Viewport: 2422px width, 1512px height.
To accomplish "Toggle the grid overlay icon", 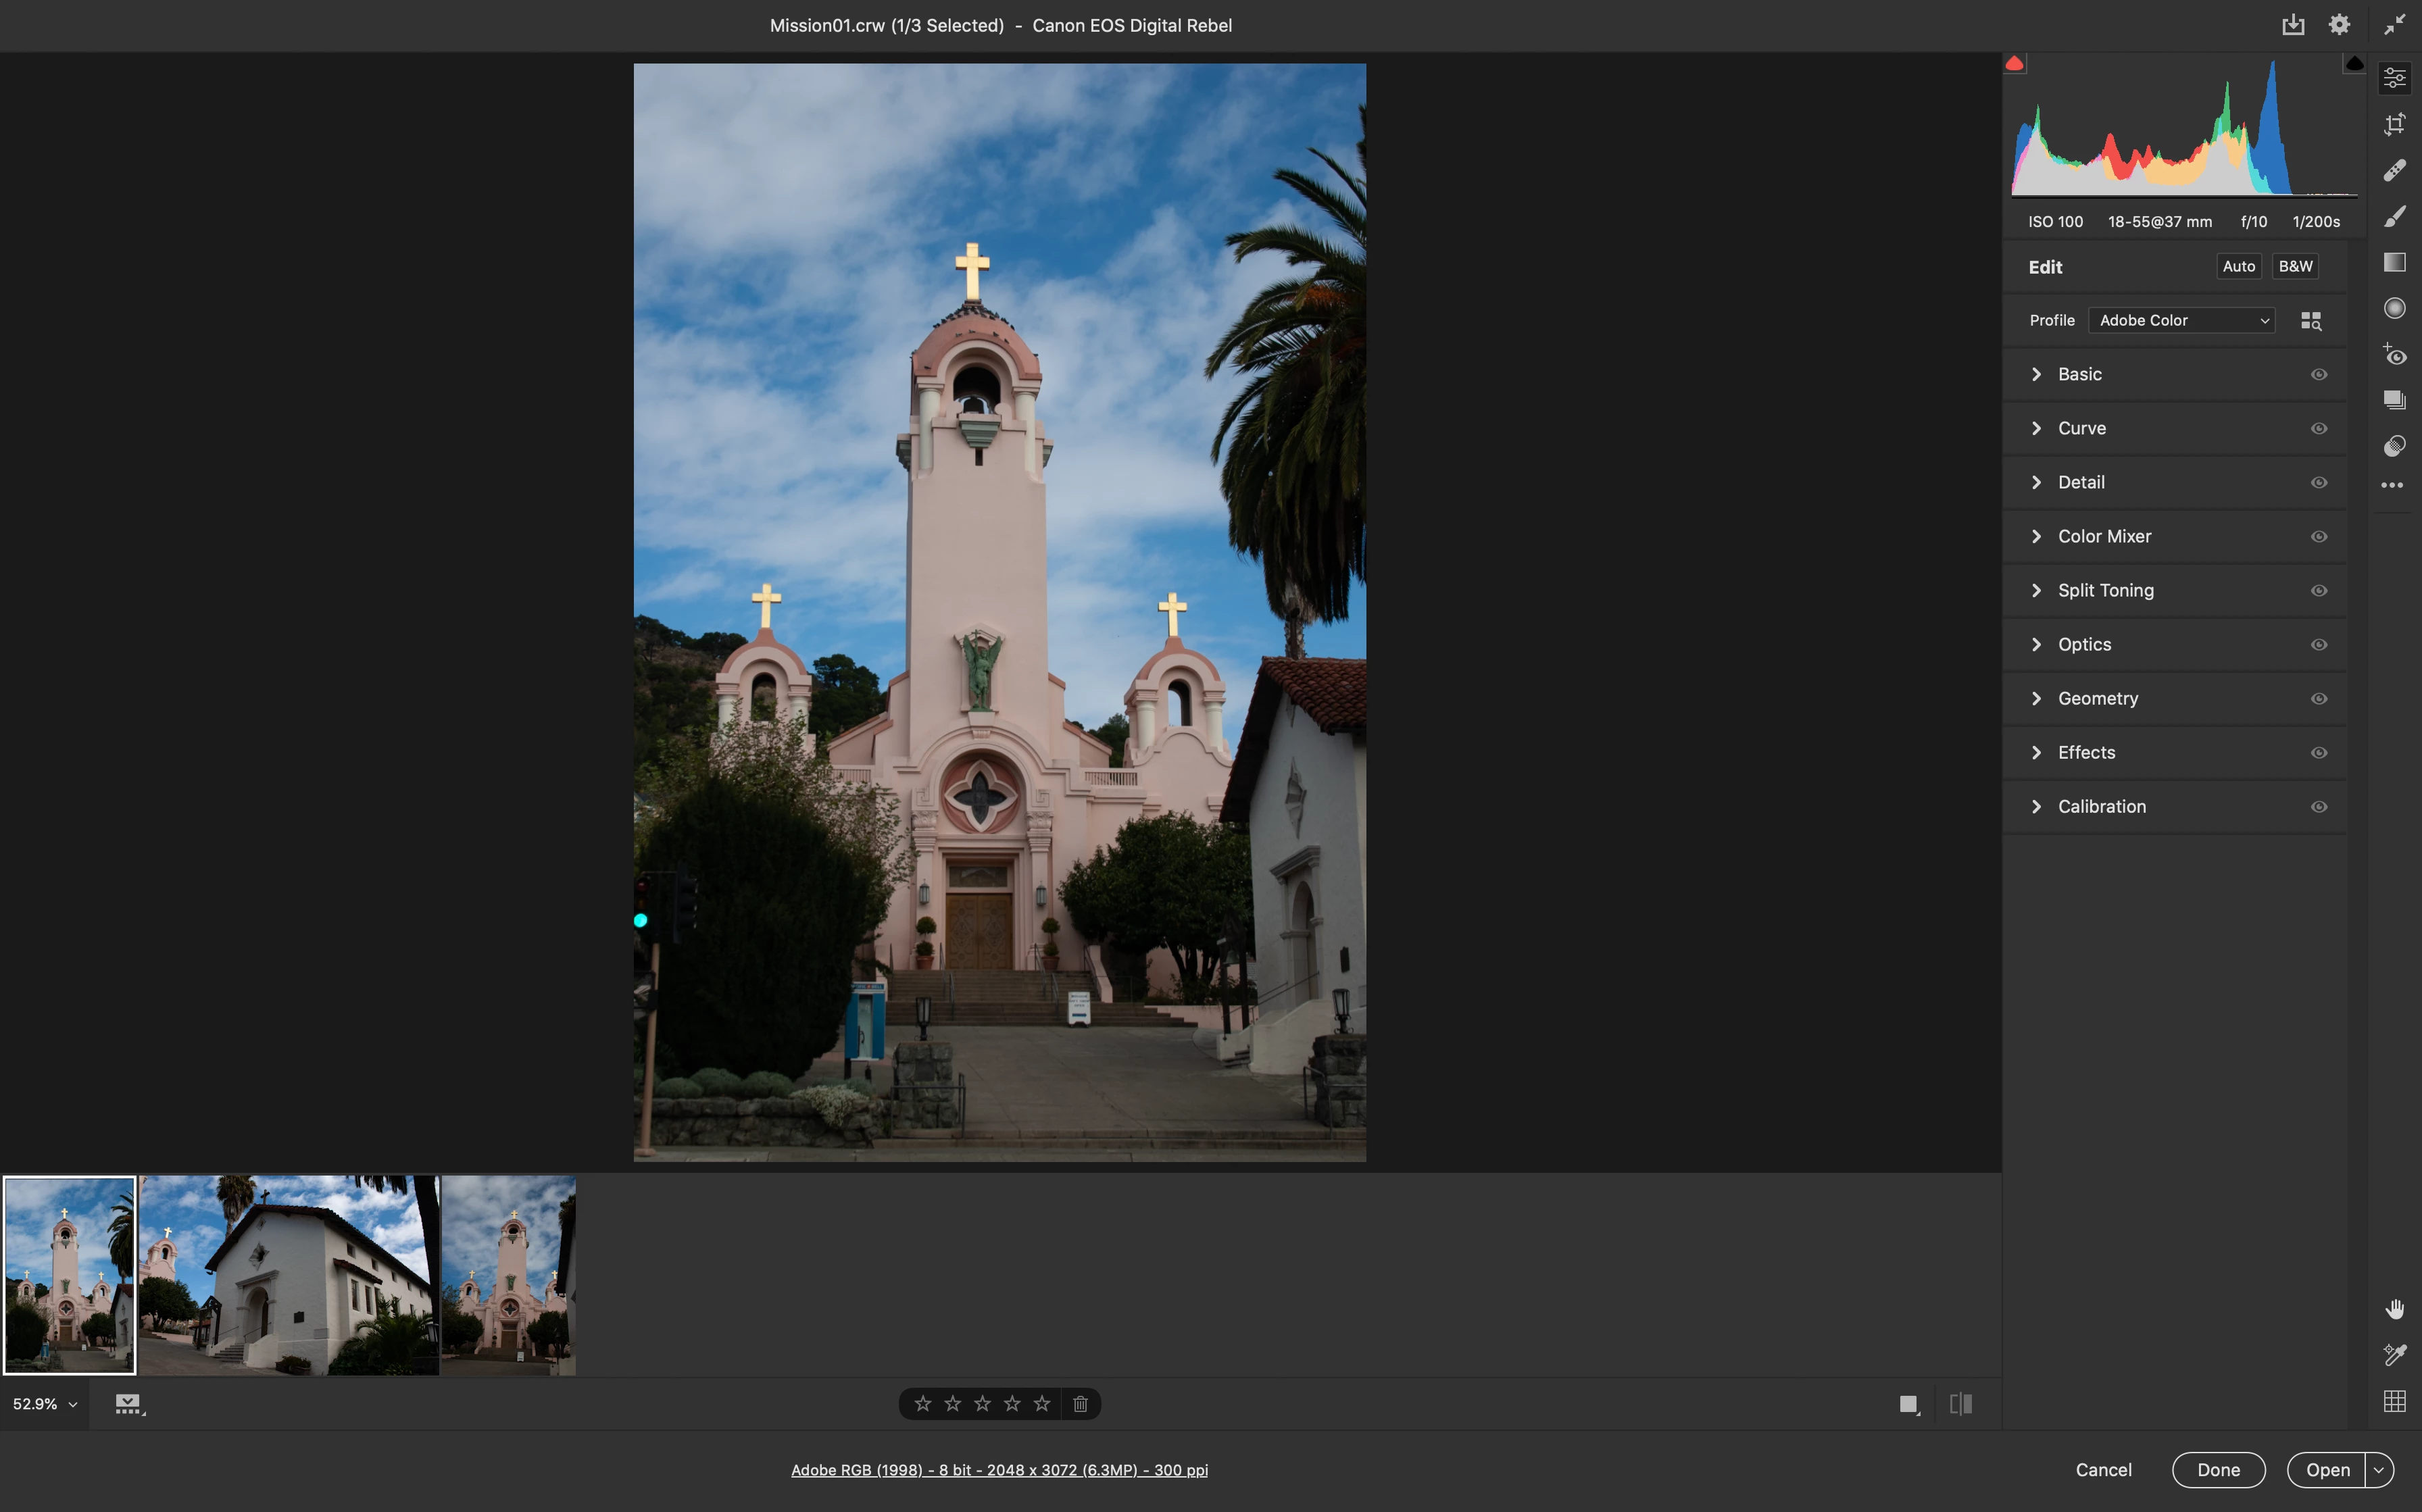I will coord(2394,1401).
